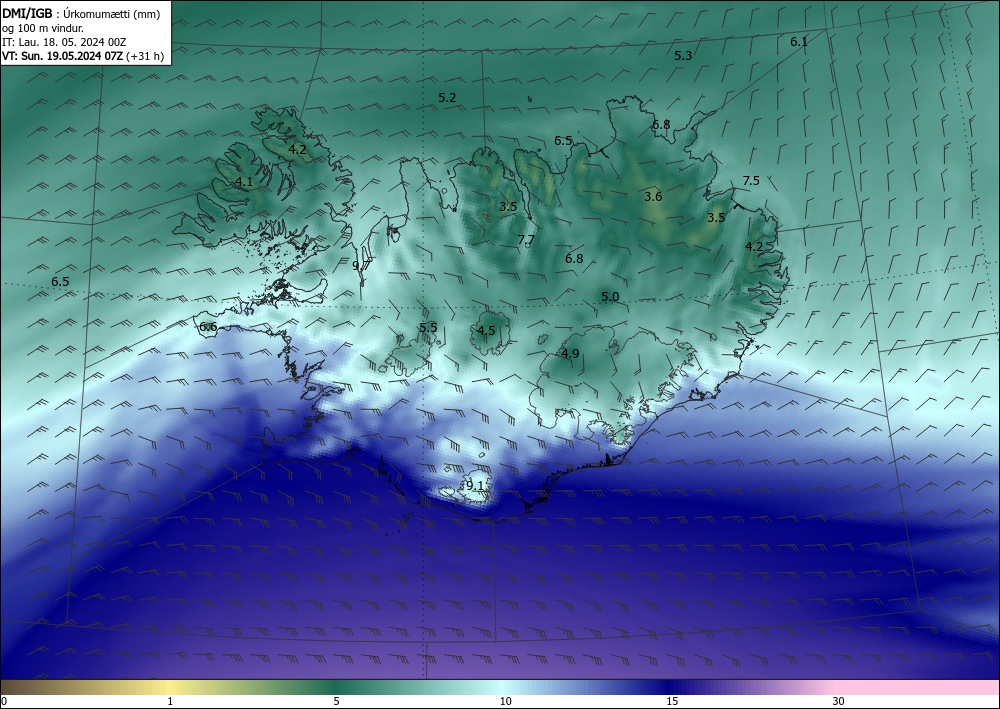
Task: Click the 6.1 value in the northeast
Action: [798, 41]
